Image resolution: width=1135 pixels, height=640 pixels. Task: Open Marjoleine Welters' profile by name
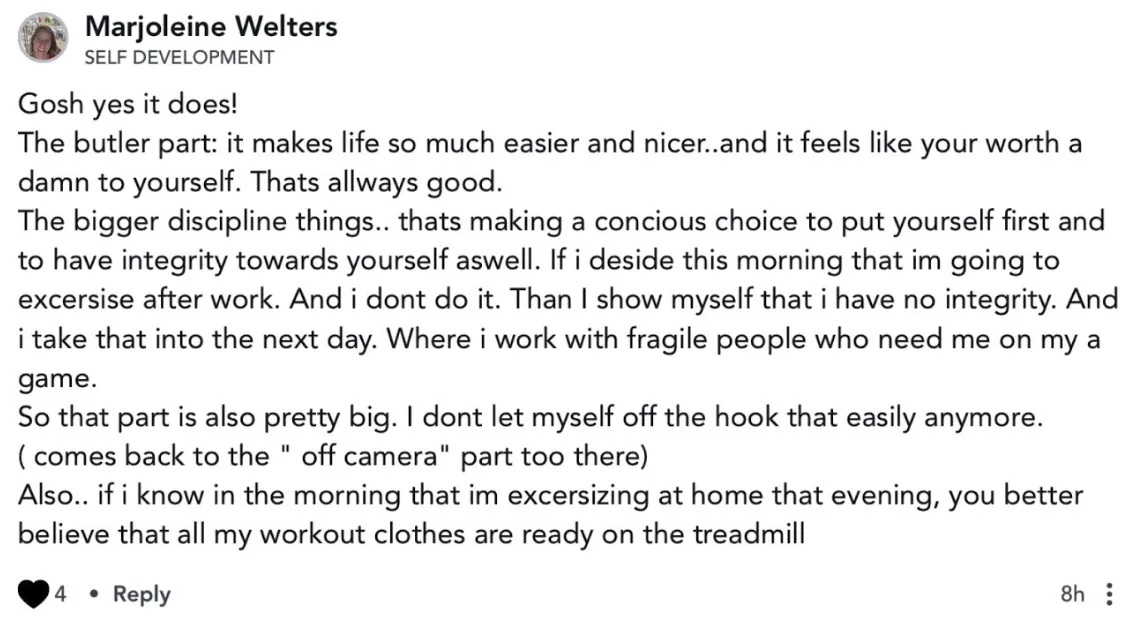pyautogui.click(x=211, y=27)
